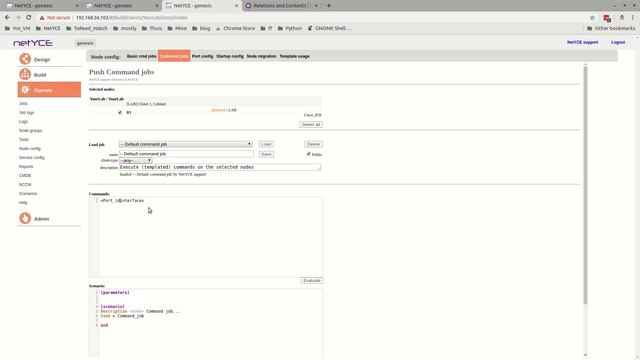This screenshot has height=360, width=640.
Task: Click the Save button
Action: click(266, 154)
